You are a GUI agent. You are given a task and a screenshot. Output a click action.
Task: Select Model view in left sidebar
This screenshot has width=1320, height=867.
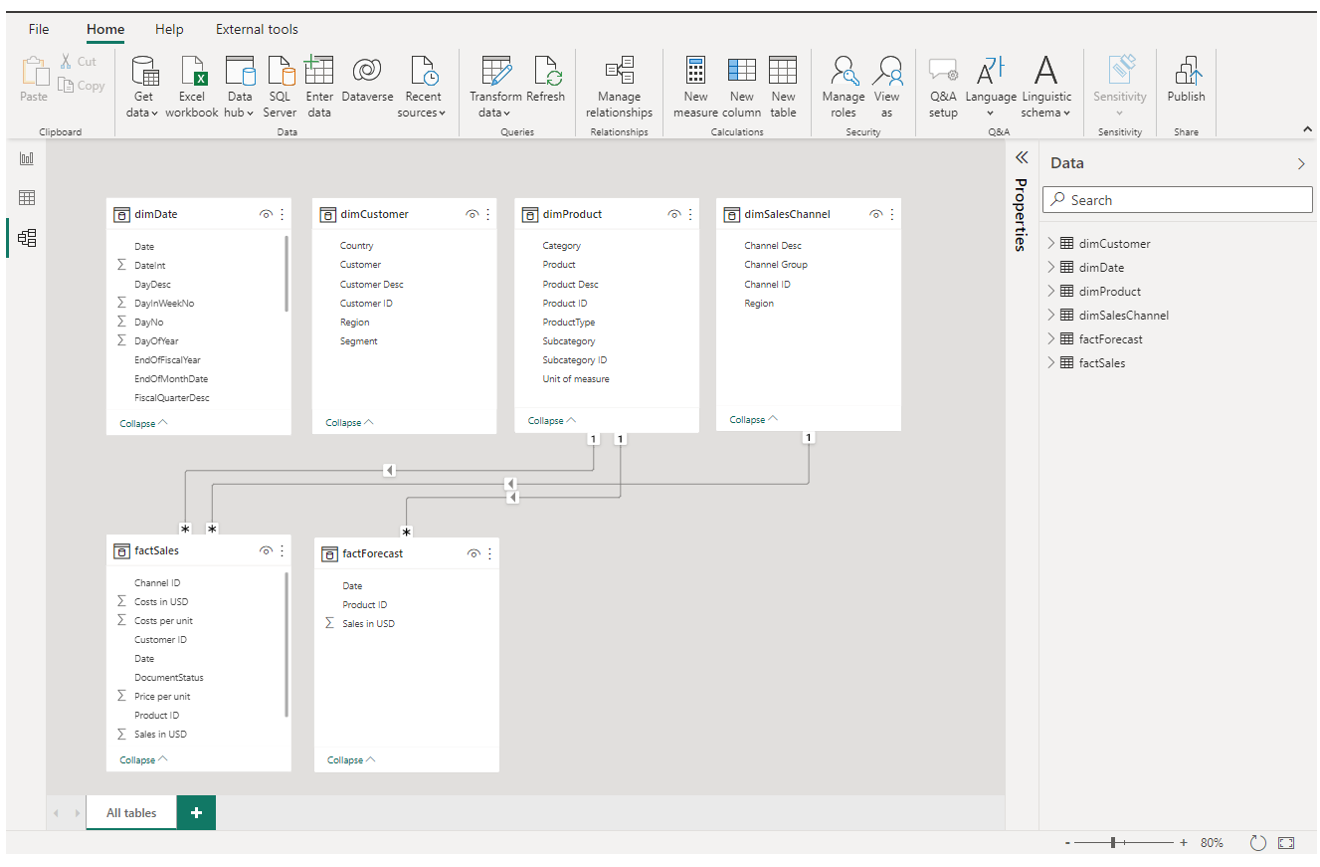tap(27, 238)
